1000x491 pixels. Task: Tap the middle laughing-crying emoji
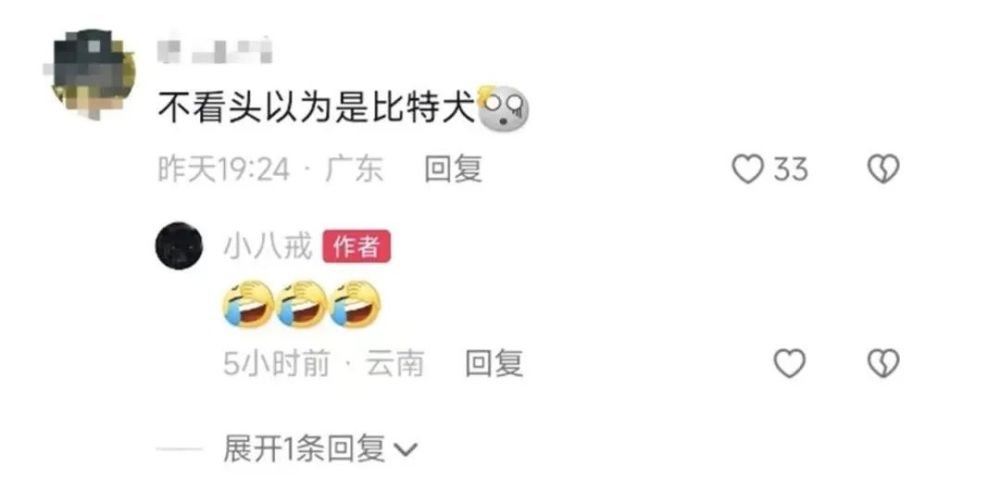point(302,304)
